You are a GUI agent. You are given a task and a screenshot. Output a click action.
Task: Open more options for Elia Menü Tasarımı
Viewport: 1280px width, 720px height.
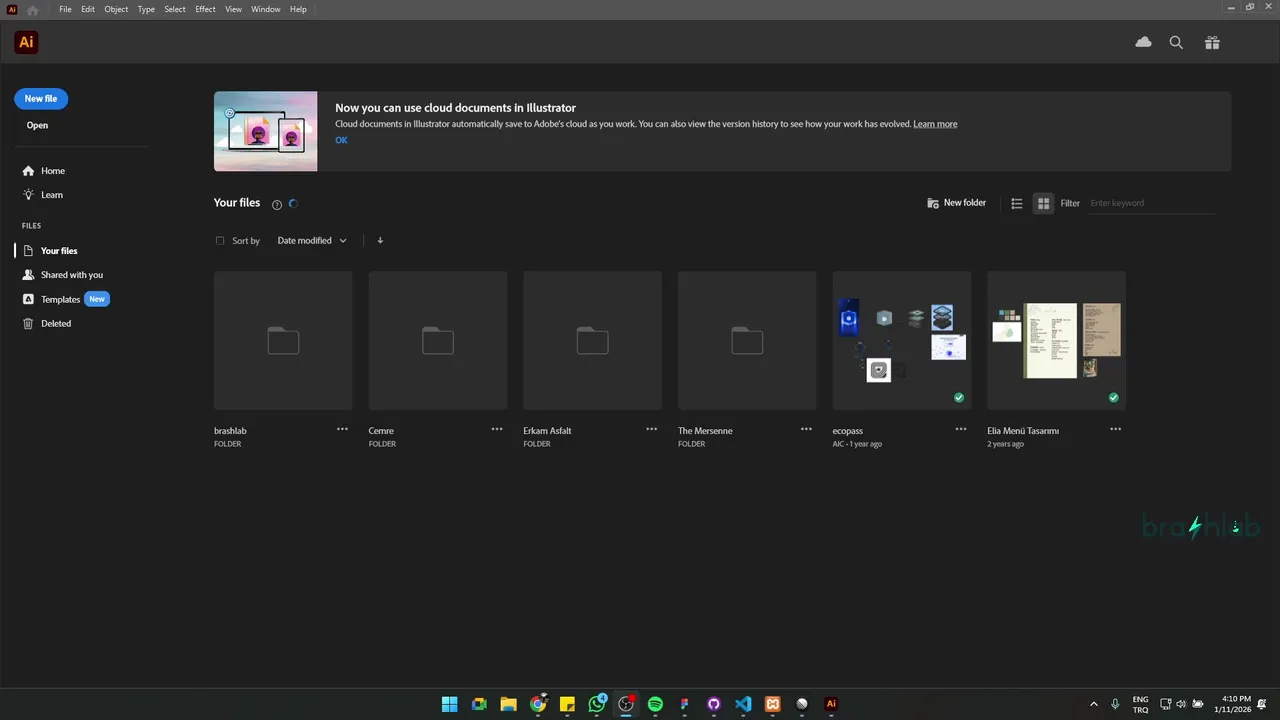[x=1115, y=429]
